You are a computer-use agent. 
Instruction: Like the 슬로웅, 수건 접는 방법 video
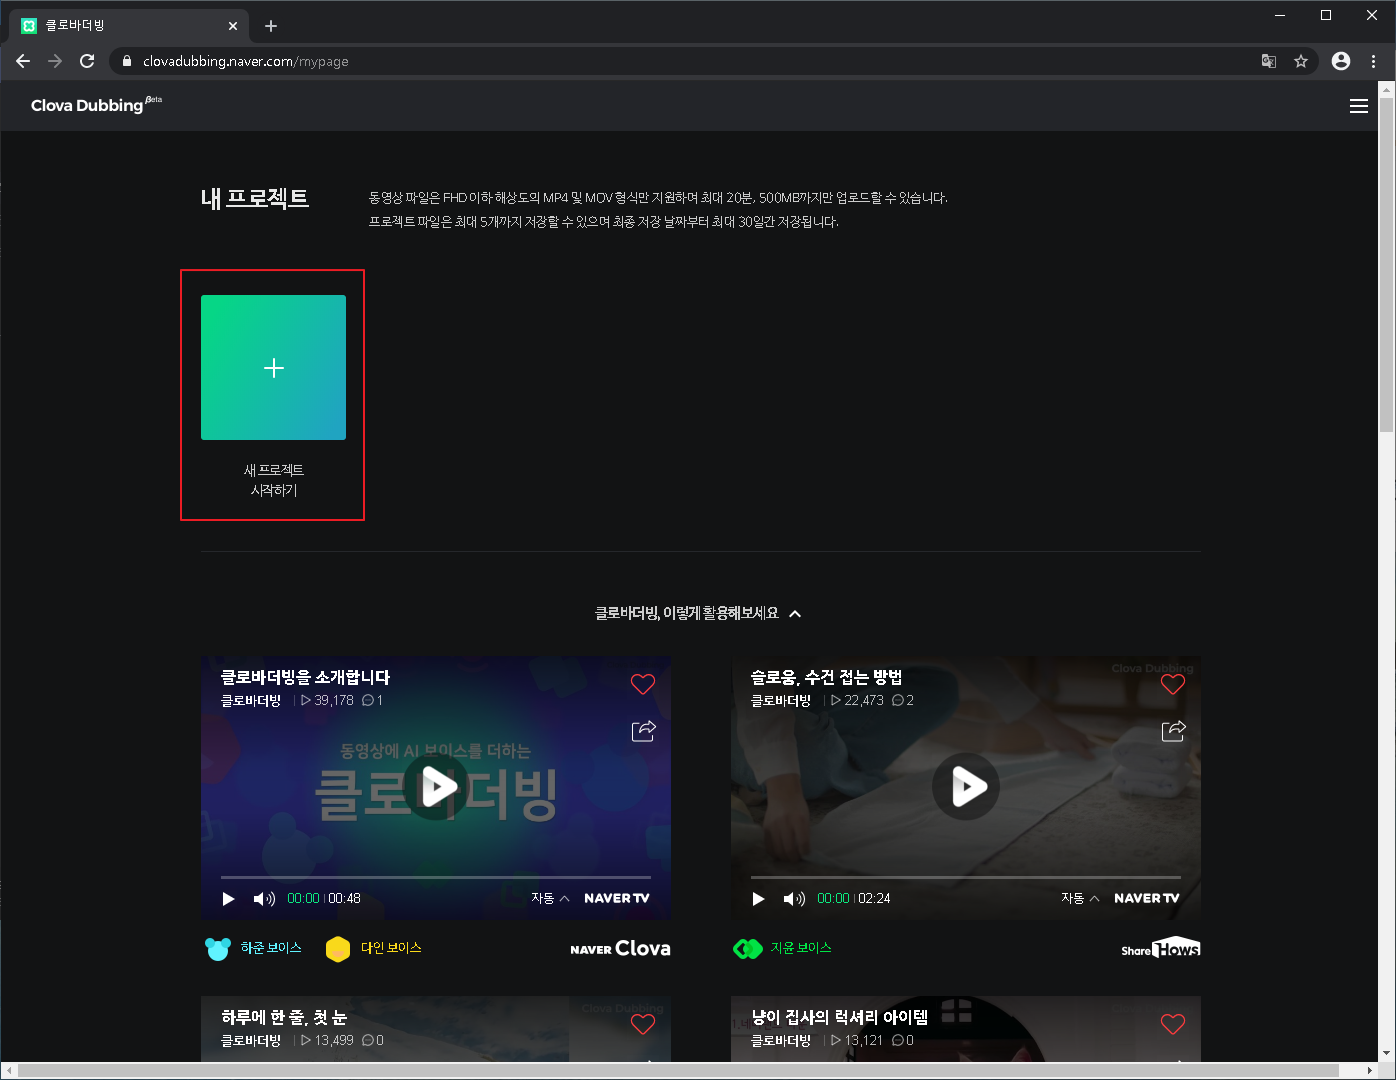(x=1173, y=684)
